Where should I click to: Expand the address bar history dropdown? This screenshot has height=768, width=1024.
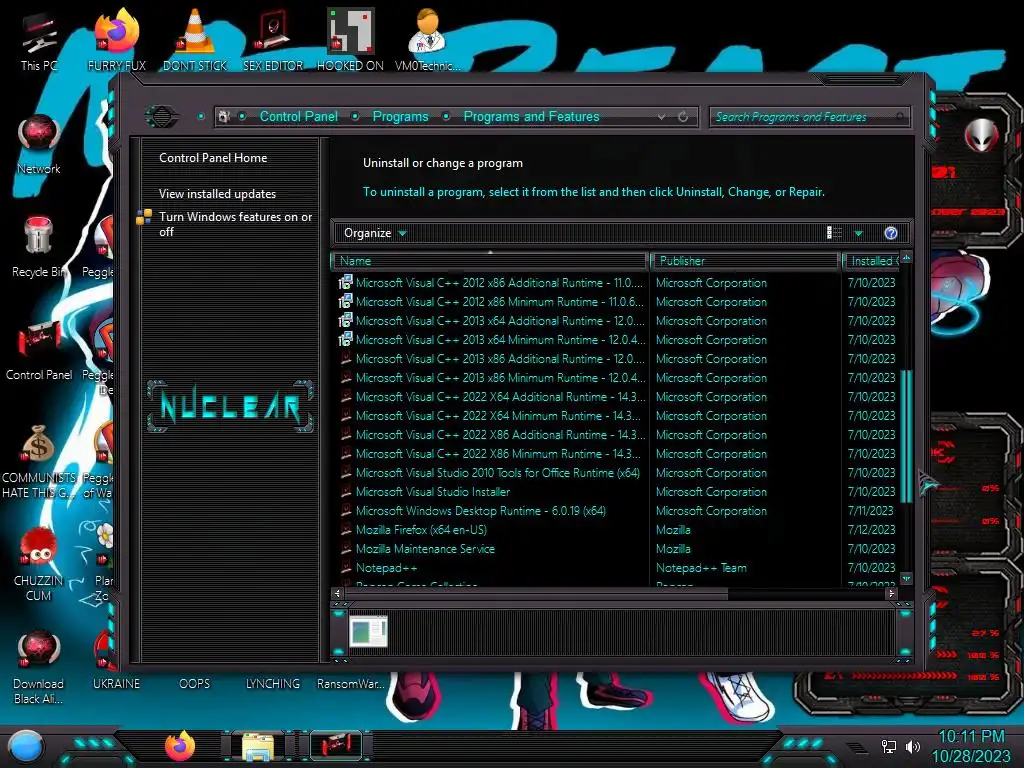[662, 117]
